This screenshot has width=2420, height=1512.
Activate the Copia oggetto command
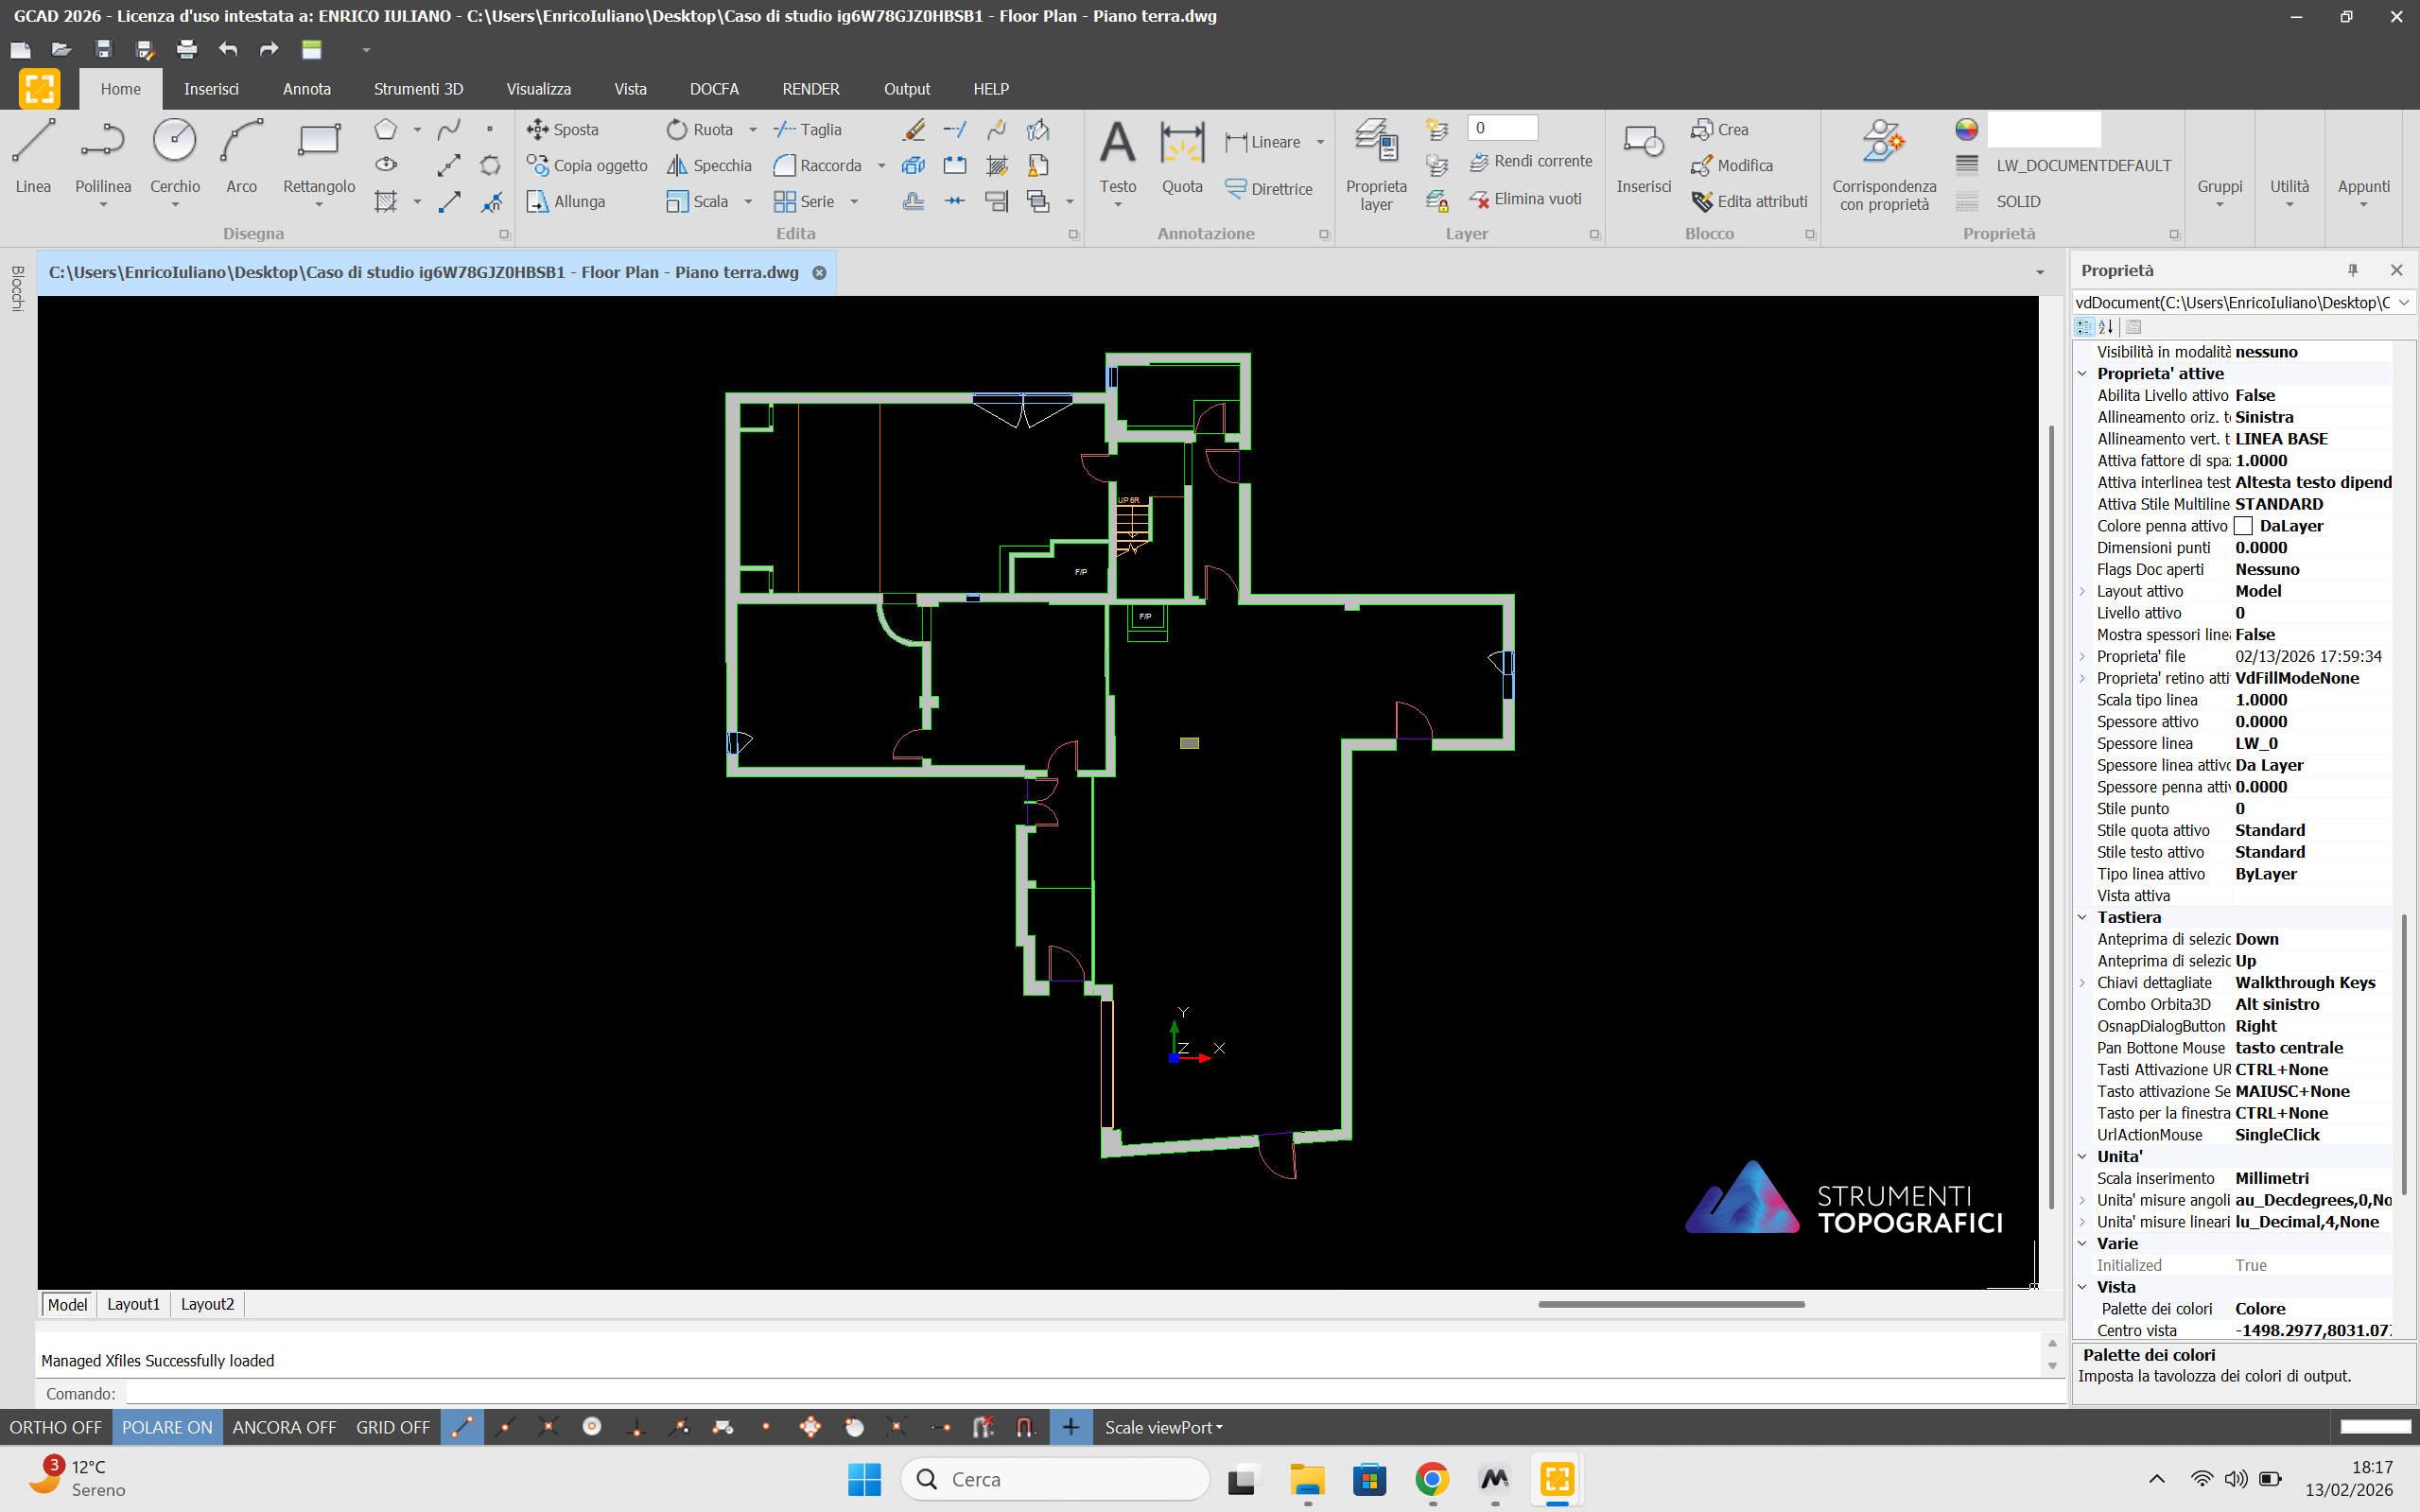pos(587,165)
